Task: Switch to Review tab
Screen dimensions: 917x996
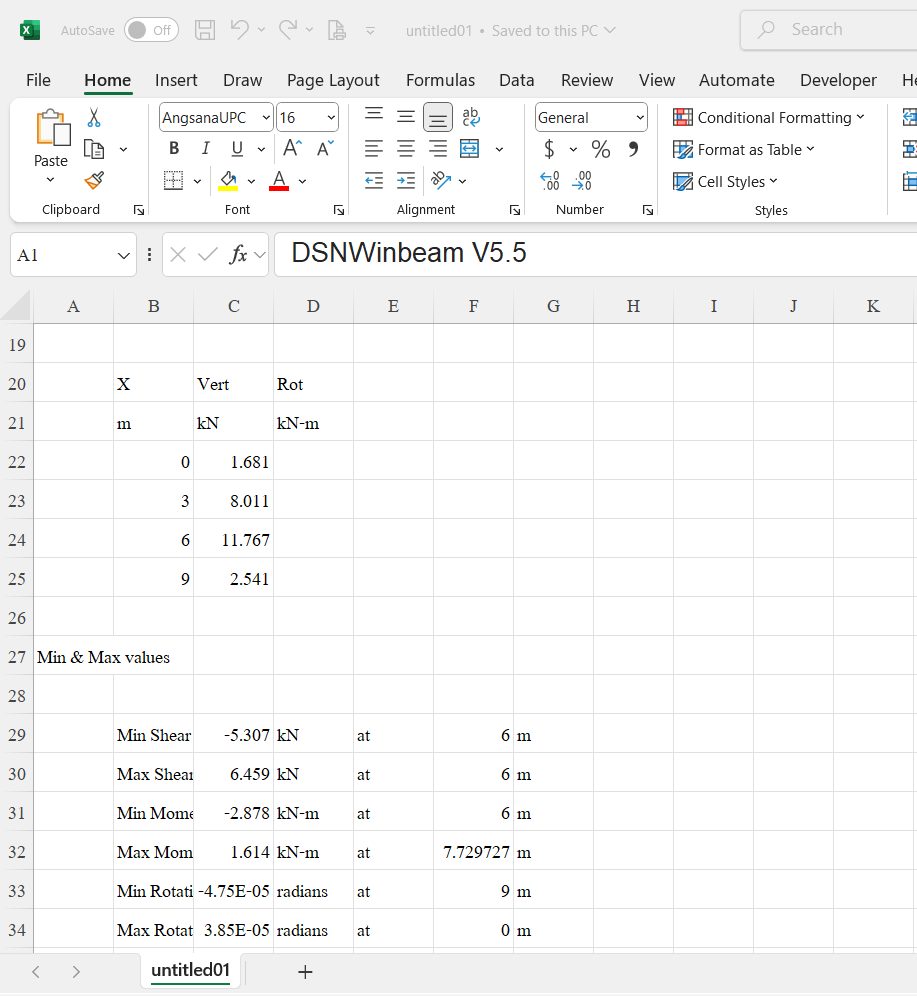Action: 587,80
